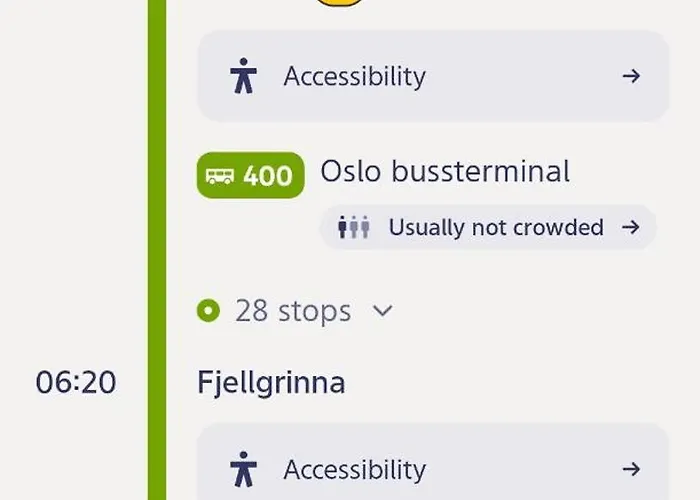Click the person icon below Fjellgrinna
Viewport: 700px width, 500px height.
click(x=242, y=468)
